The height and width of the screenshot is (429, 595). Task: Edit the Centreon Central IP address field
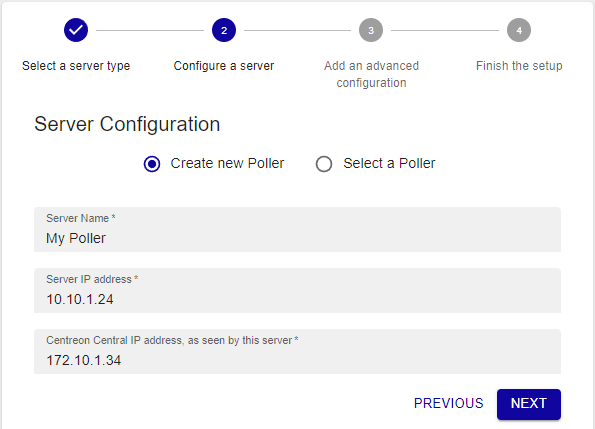click(298, 352)
